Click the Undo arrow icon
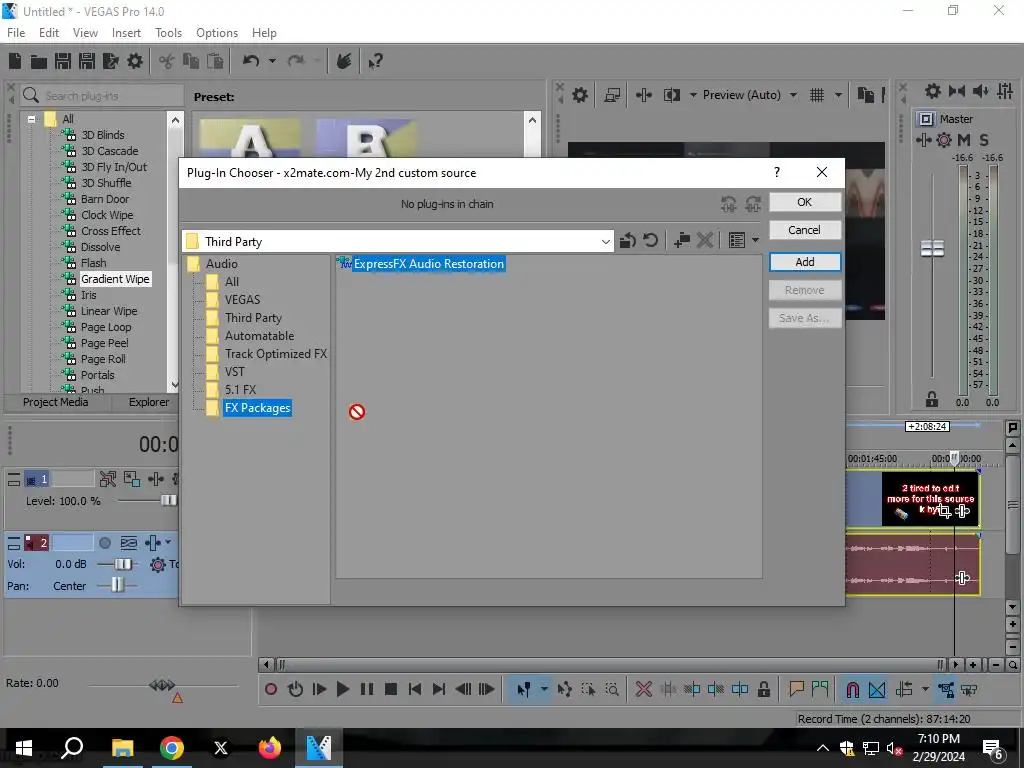The image size is (1024, 768). pyautogui.click(x=251, y=61)
